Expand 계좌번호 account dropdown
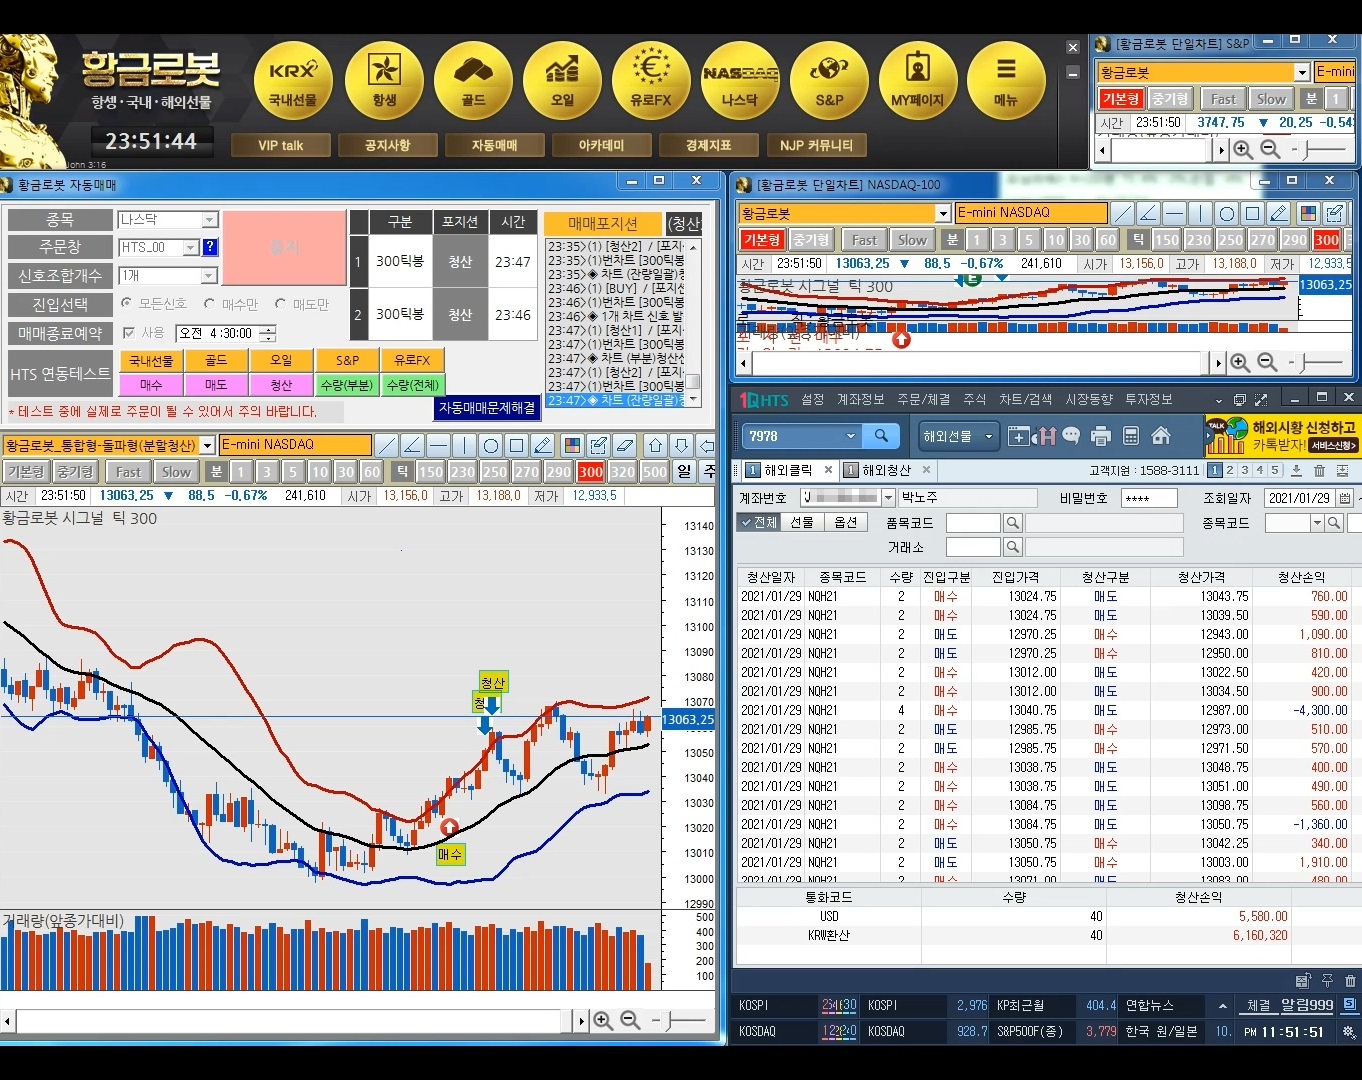The width and height of the screenshot is (1362, 1080). (x=888, y=498)
